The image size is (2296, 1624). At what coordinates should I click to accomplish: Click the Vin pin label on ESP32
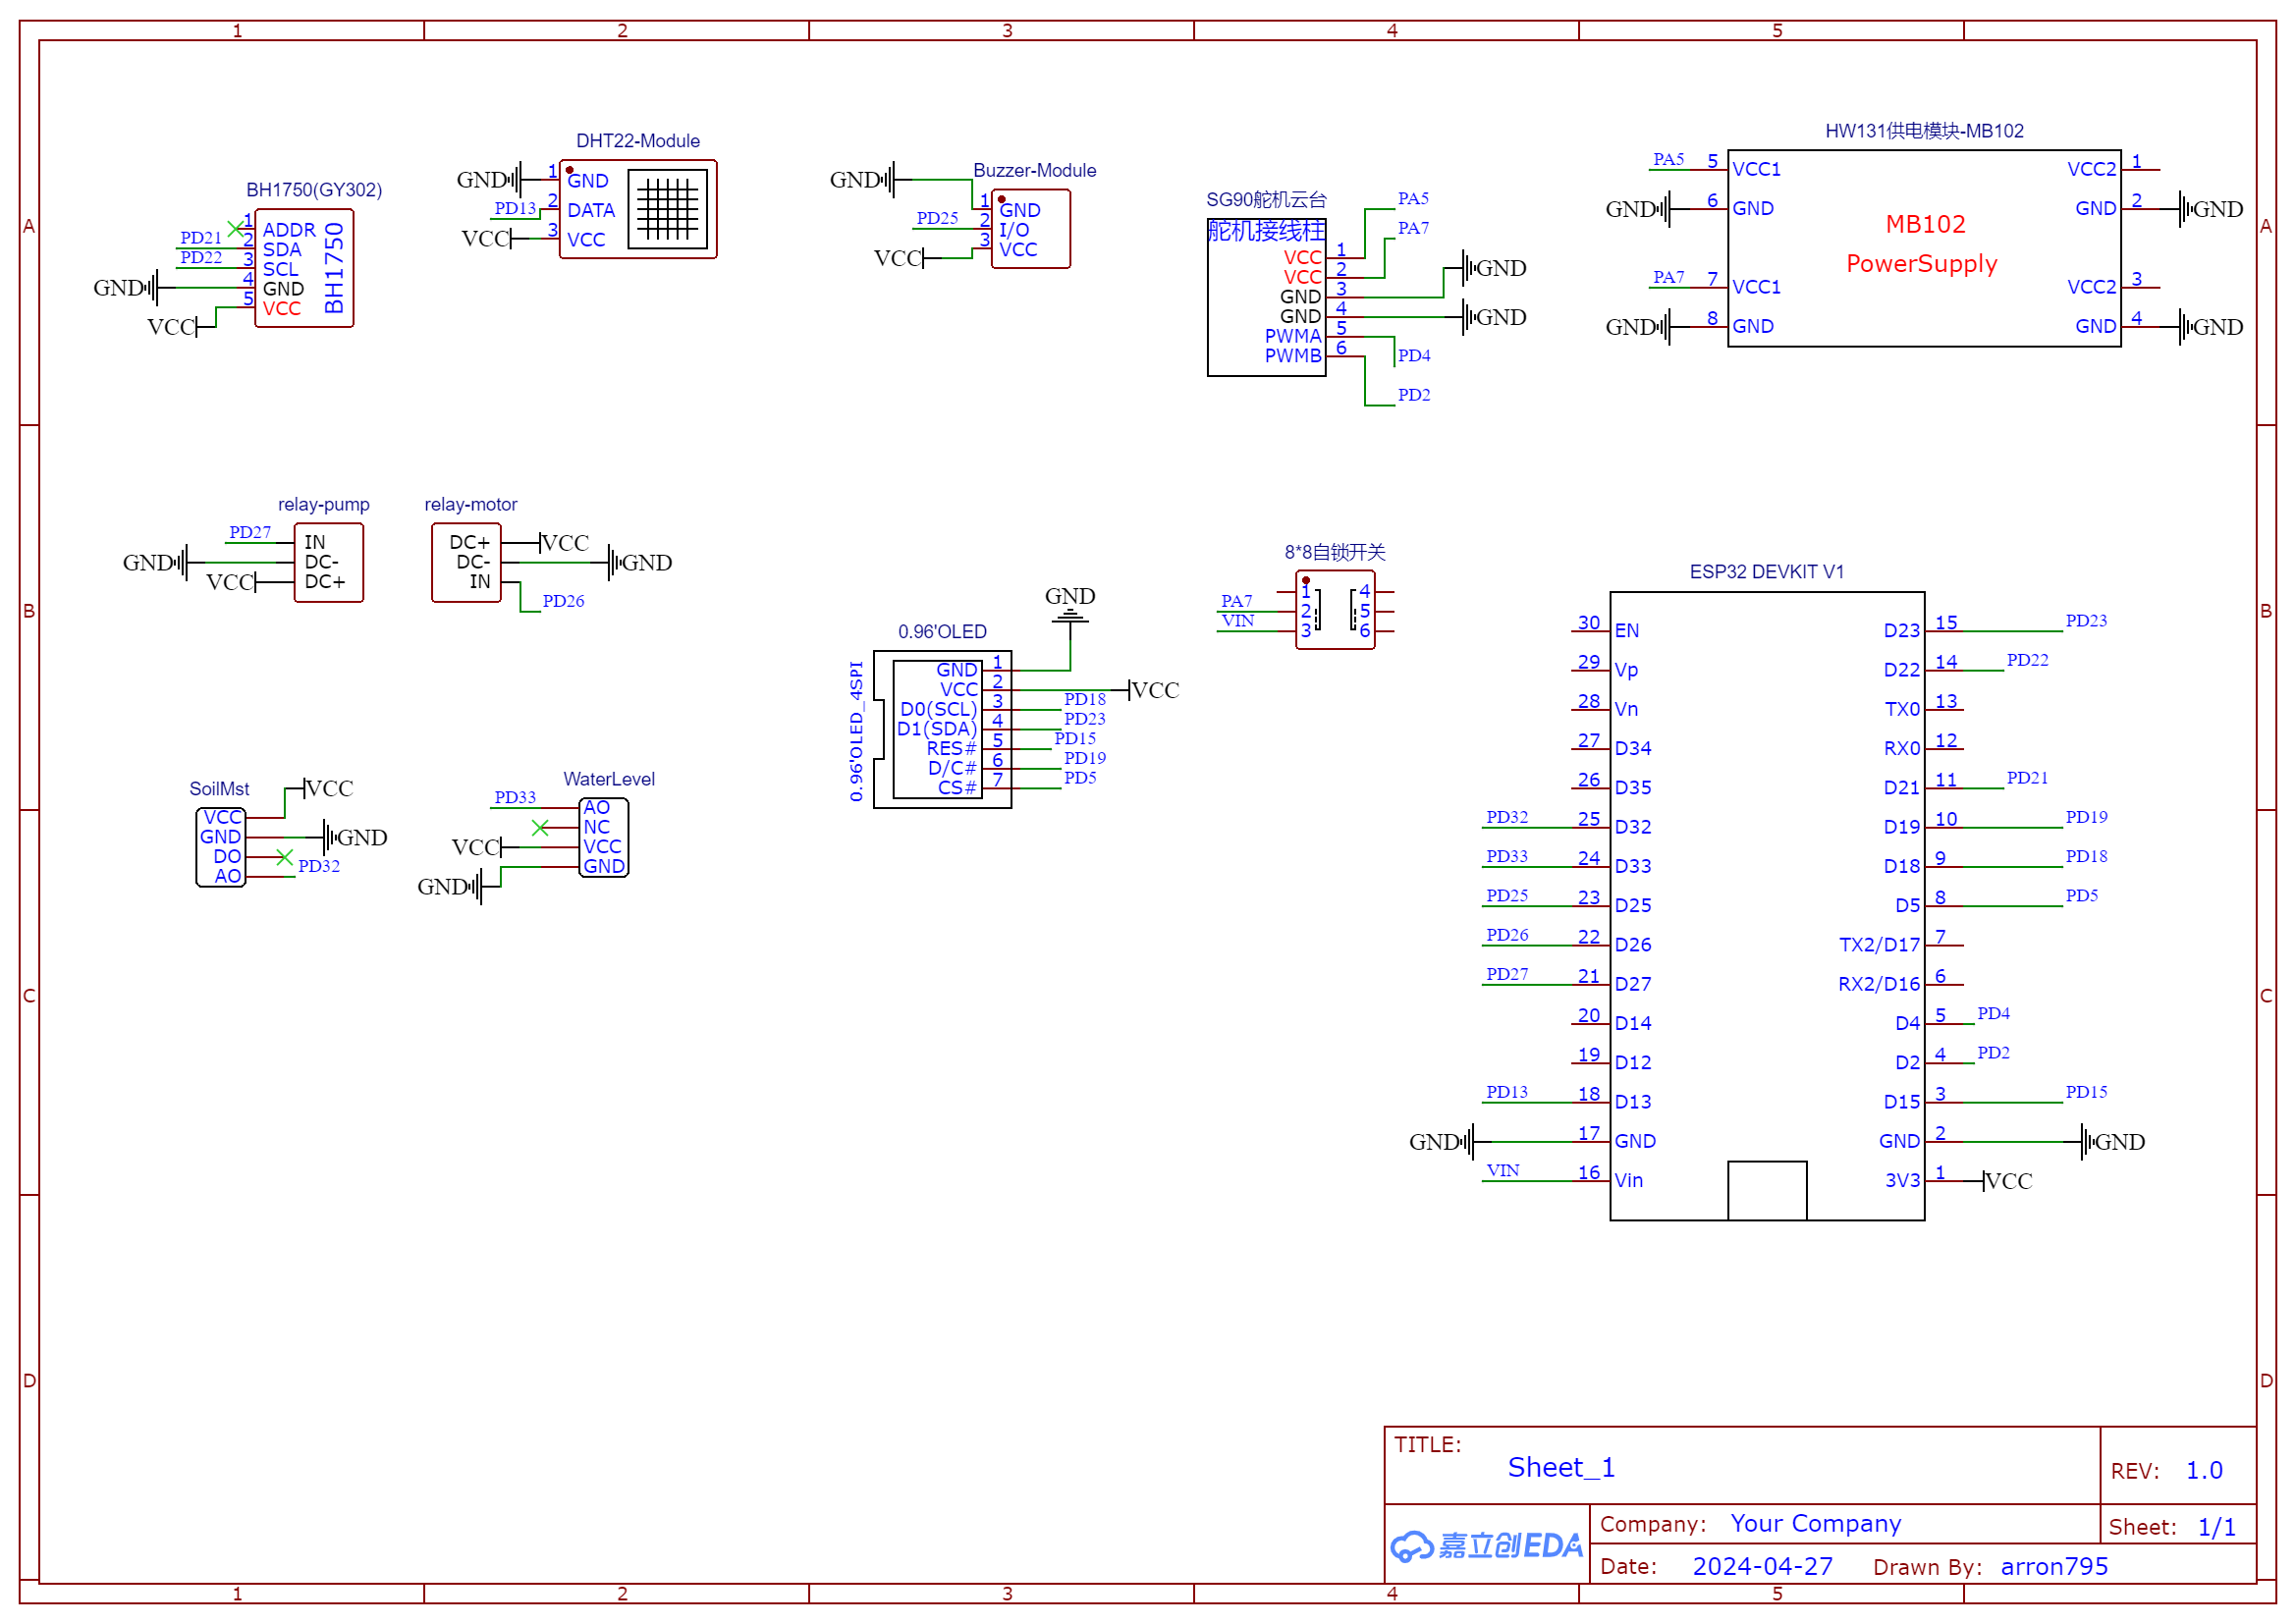point(1629,1181)
